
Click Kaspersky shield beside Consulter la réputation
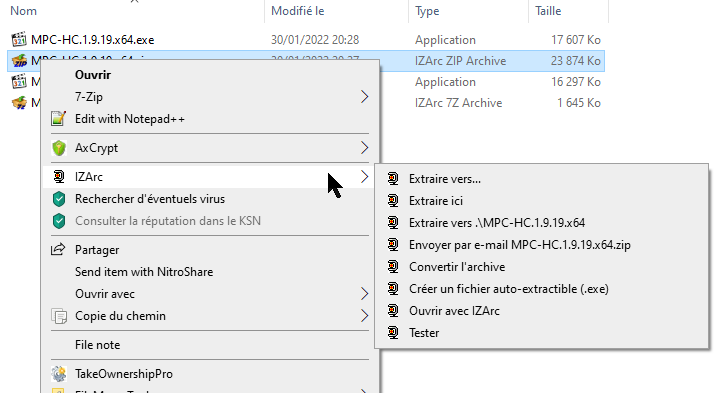tap(59, 221)
